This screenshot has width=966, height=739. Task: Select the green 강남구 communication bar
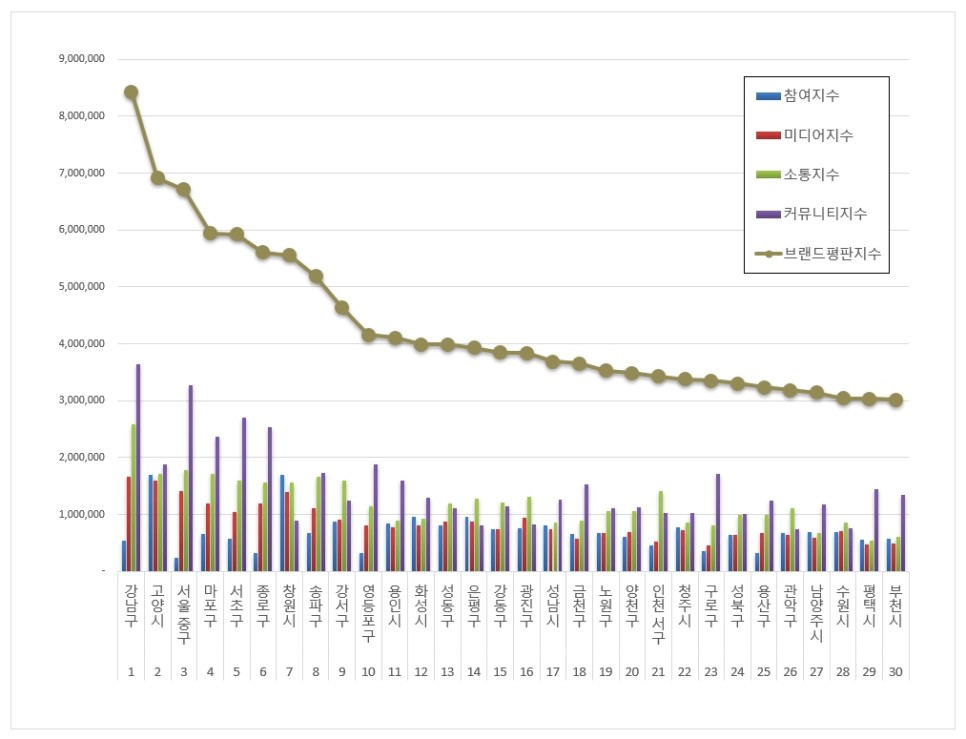(134, 498)
